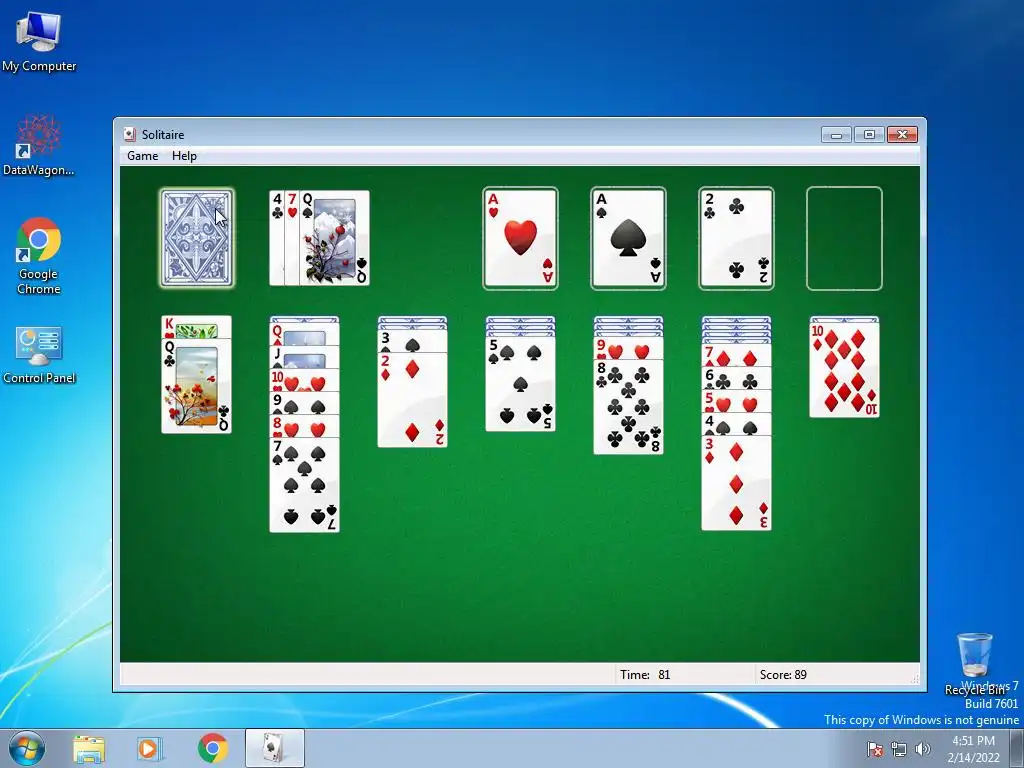
Task: Open the Game menu
Action: point(142,156)
